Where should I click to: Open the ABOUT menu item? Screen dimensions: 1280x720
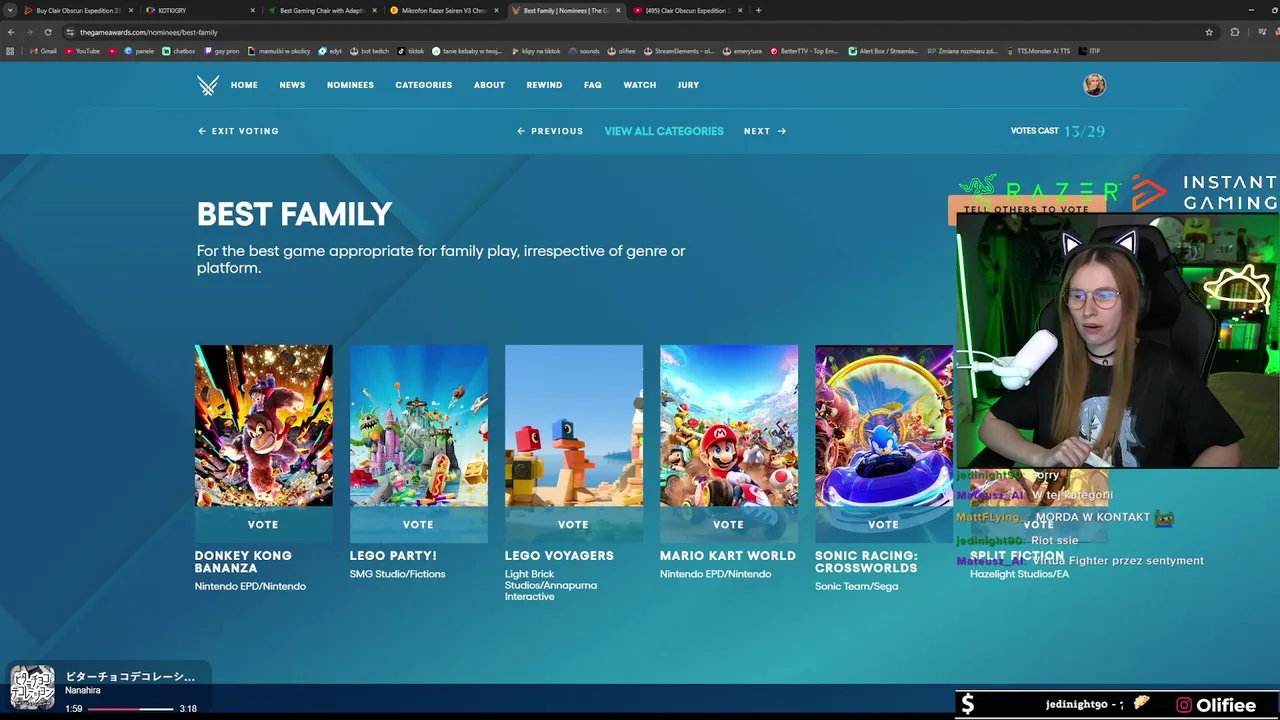click(489, 85)
